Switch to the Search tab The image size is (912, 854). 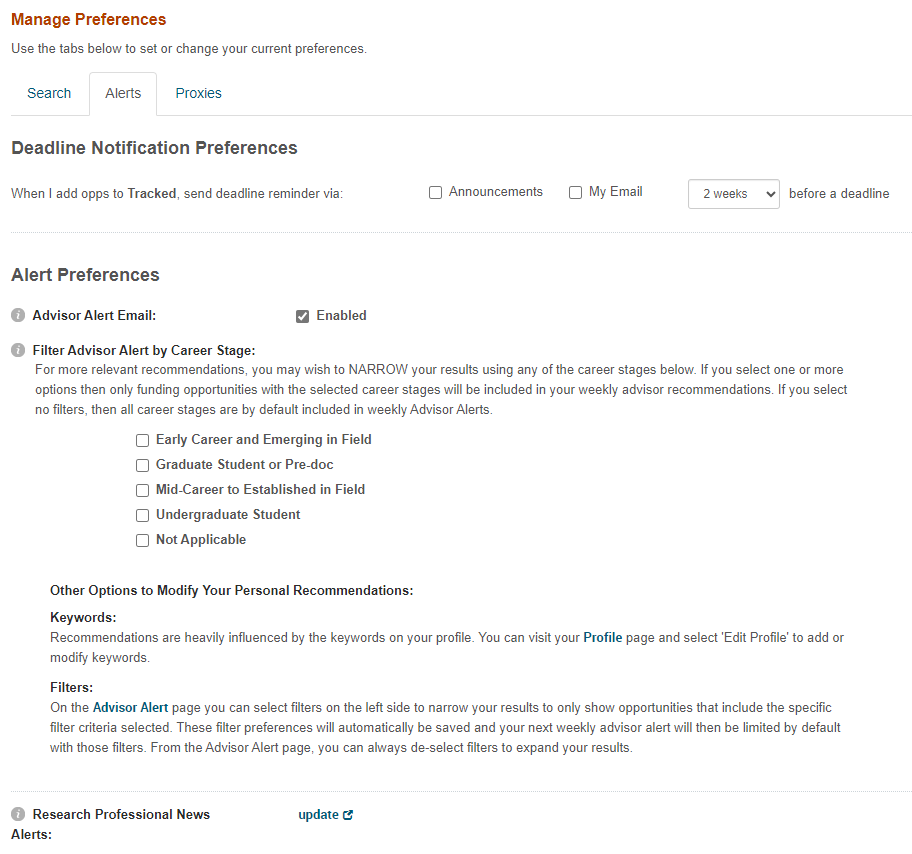click(49, 93)
